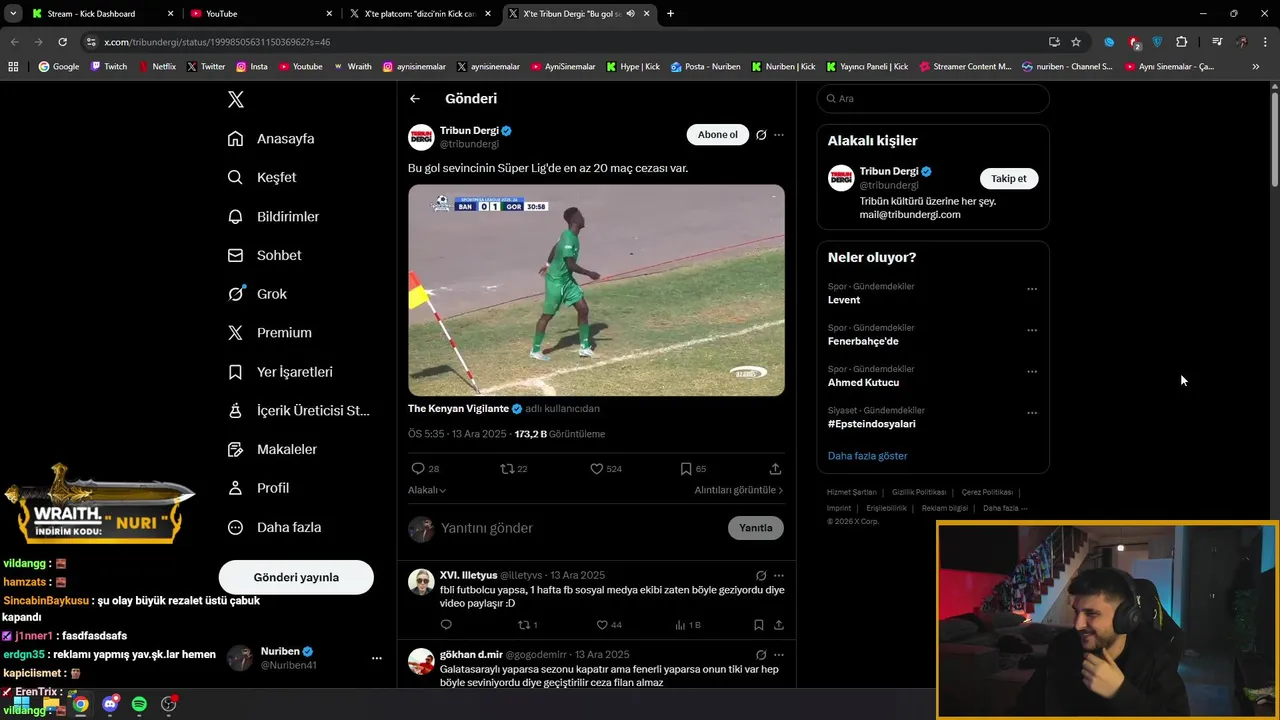
Task: Open Twitch bookmark
Action: [x=109, y=67]
